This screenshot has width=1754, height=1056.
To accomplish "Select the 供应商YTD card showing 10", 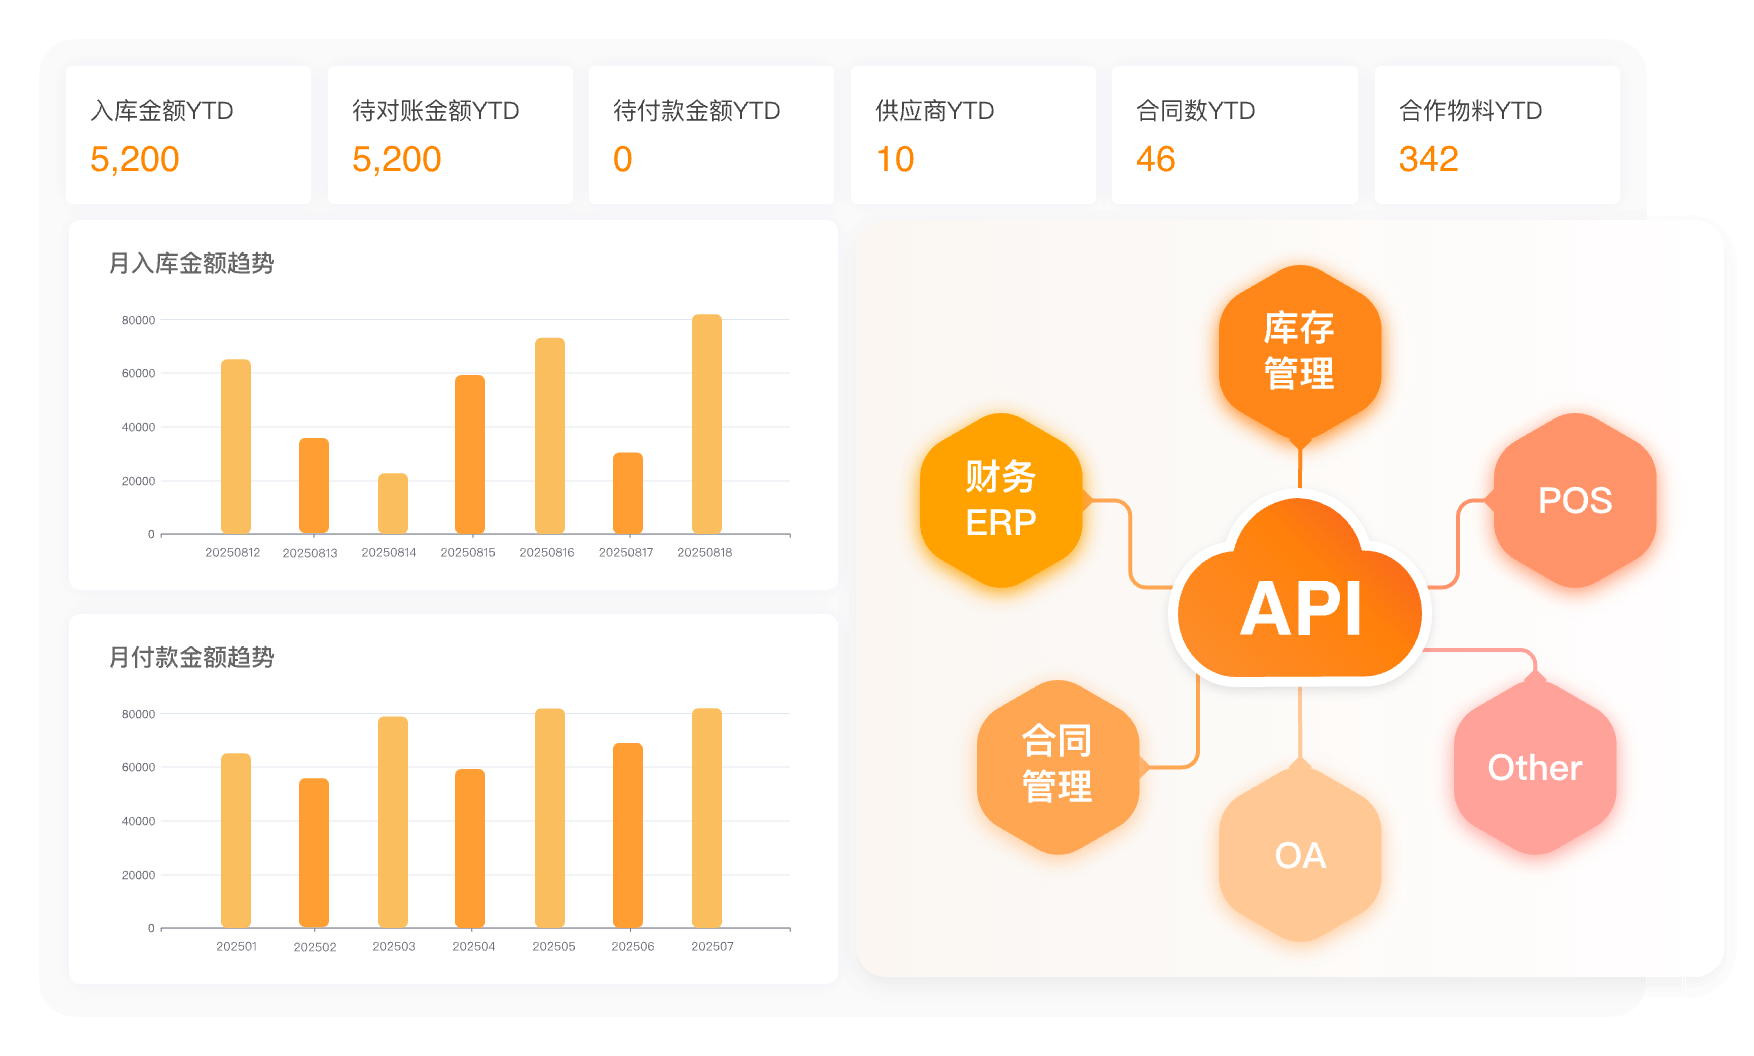I will 973,135.
